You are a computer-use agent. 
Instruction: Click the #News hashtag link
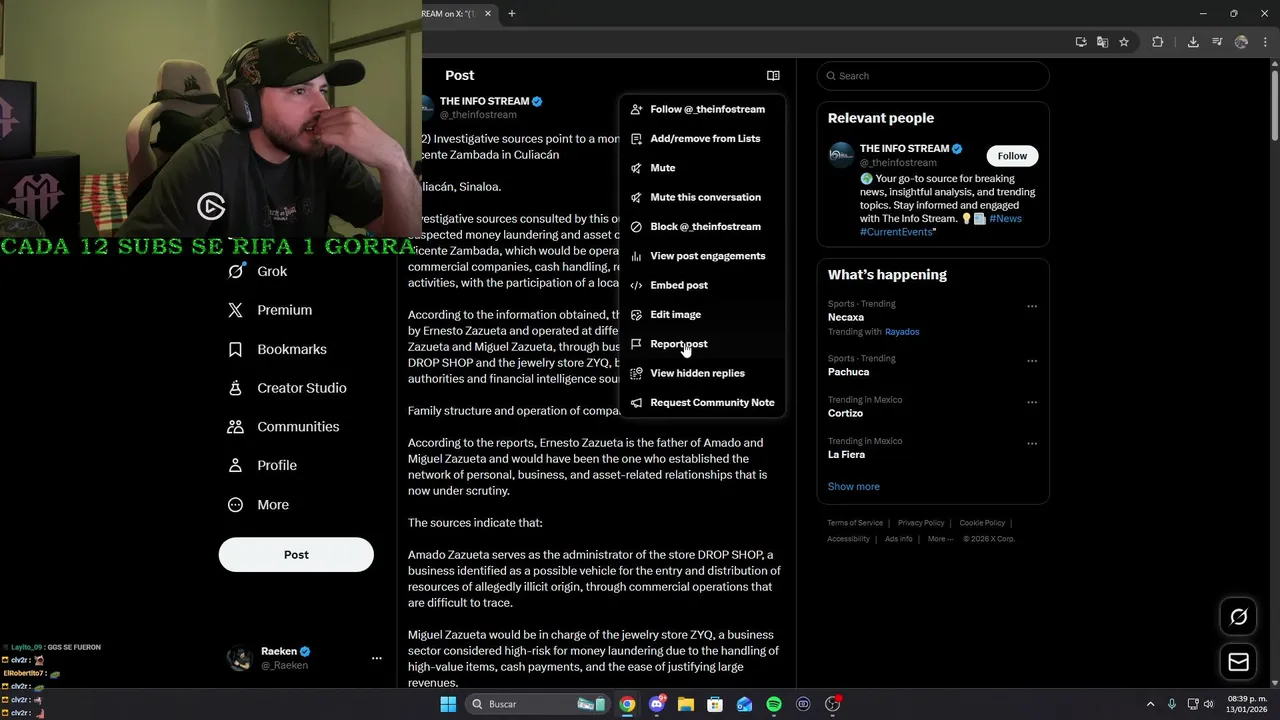pos(1005,218)
